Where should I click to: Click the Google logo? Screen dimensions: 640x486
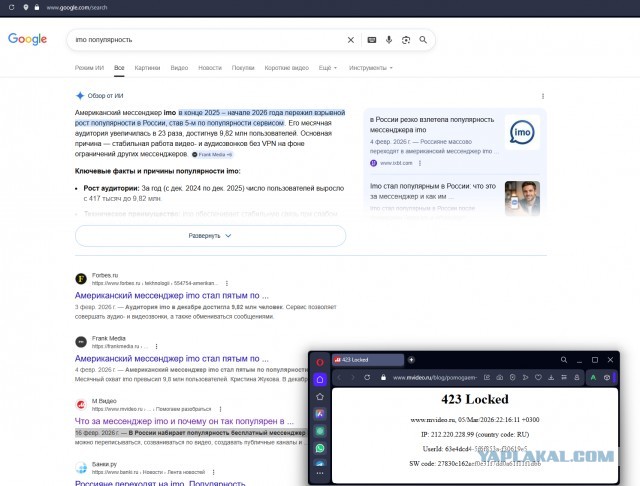coord(28,39)
